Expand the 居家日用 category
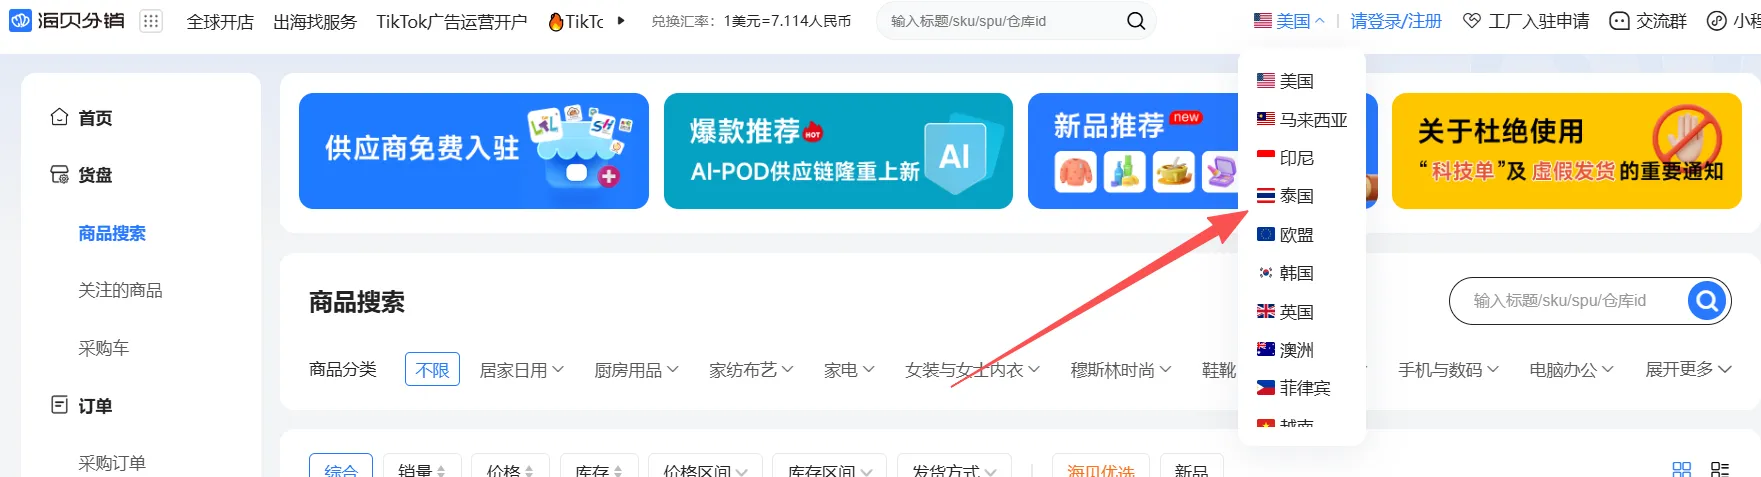Image resolution: width=1761 pixels, height=477 pixels. tap(522, 370)
